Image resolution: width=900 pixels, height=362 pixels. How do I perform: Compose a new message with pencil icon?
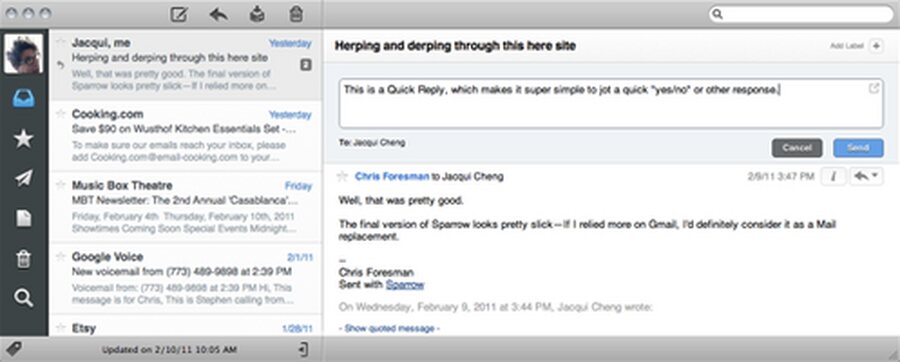180,14
